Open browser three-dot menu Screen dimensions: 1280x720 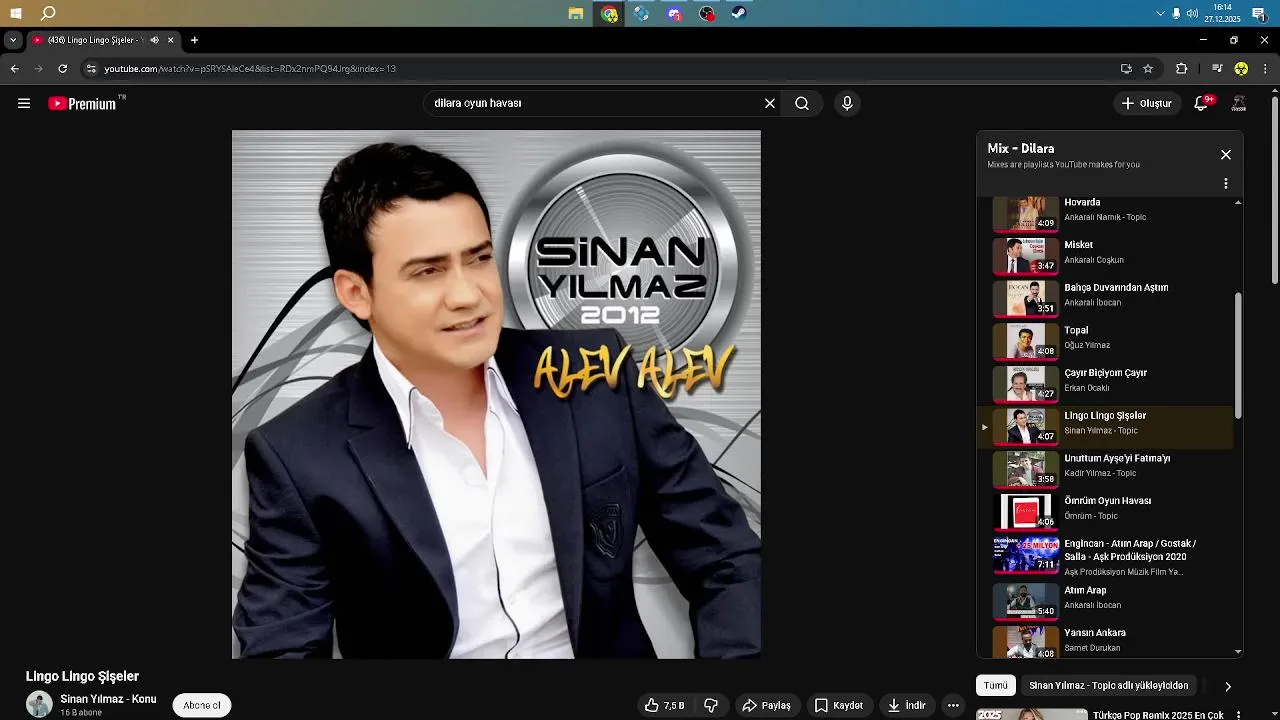[x=1265, y=69]
